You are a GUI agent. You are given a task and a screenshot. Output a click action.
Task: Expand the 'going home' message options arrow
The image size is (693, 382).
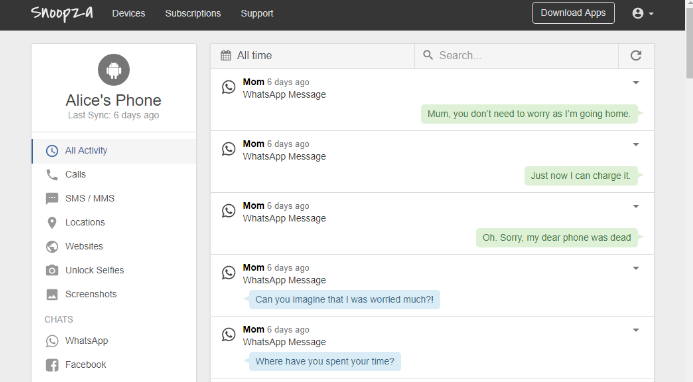636,83
